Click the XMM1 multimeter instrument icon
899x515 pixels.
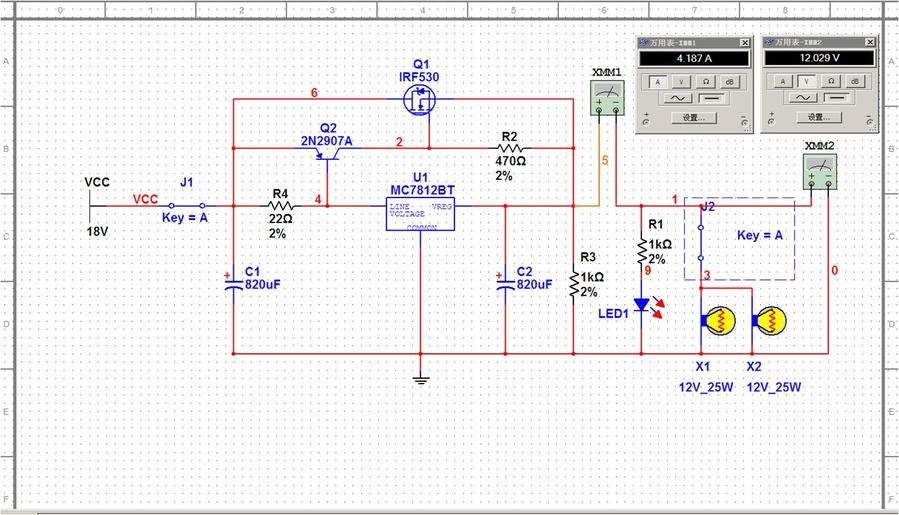point(607,101)
